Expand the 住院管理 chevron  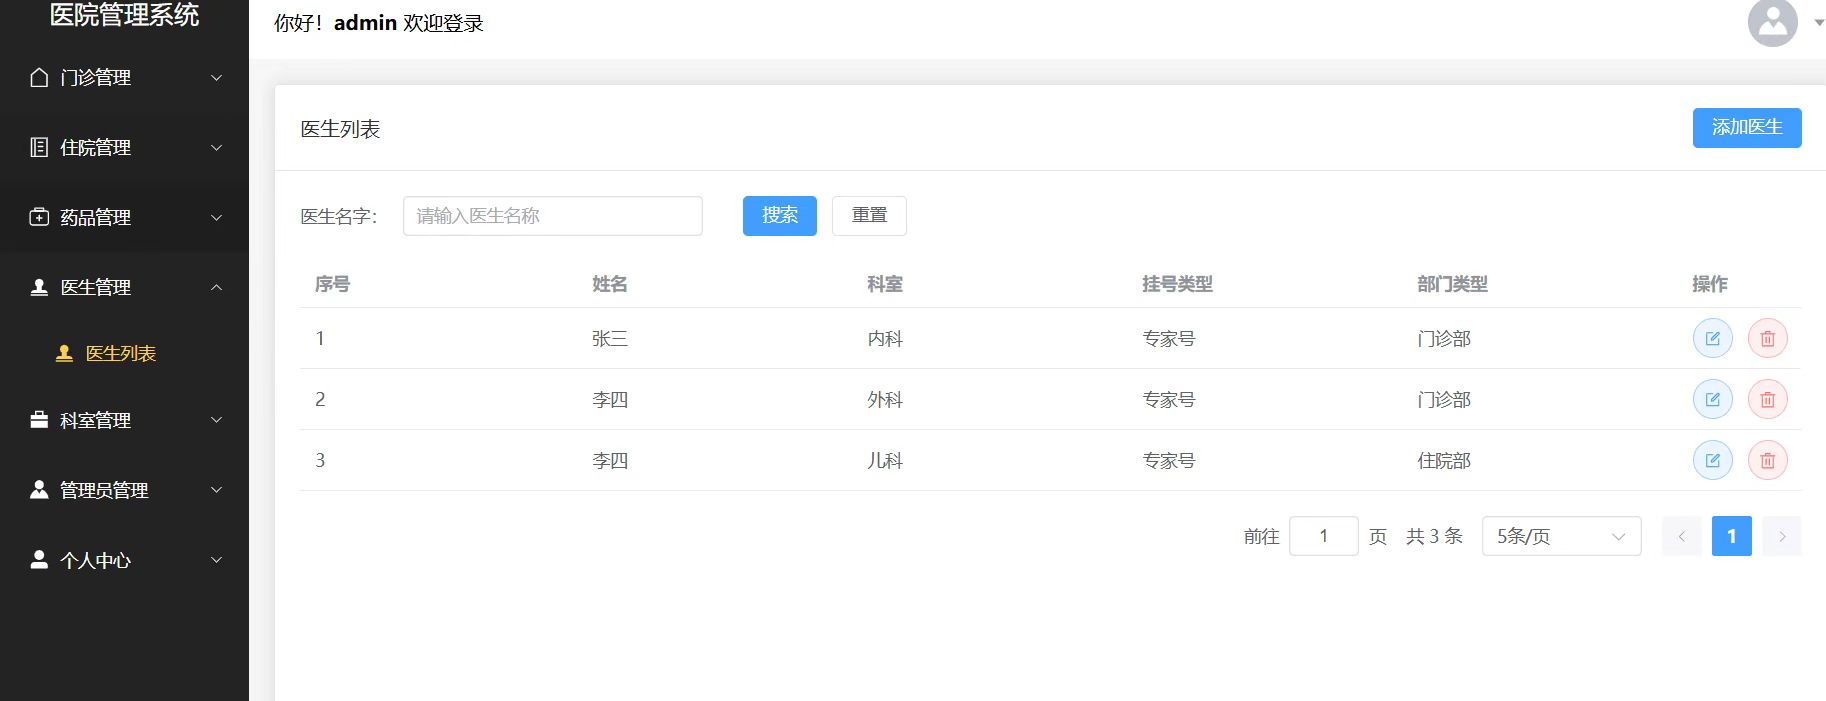[216, 147]
